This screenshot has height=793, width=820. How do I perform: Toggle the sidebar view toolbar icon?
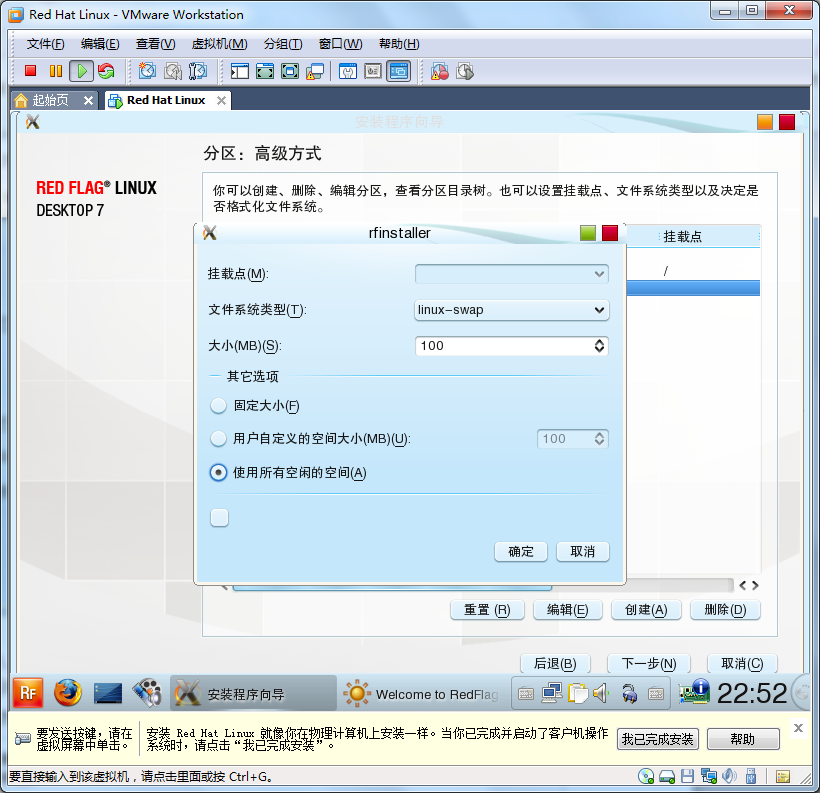240,71
